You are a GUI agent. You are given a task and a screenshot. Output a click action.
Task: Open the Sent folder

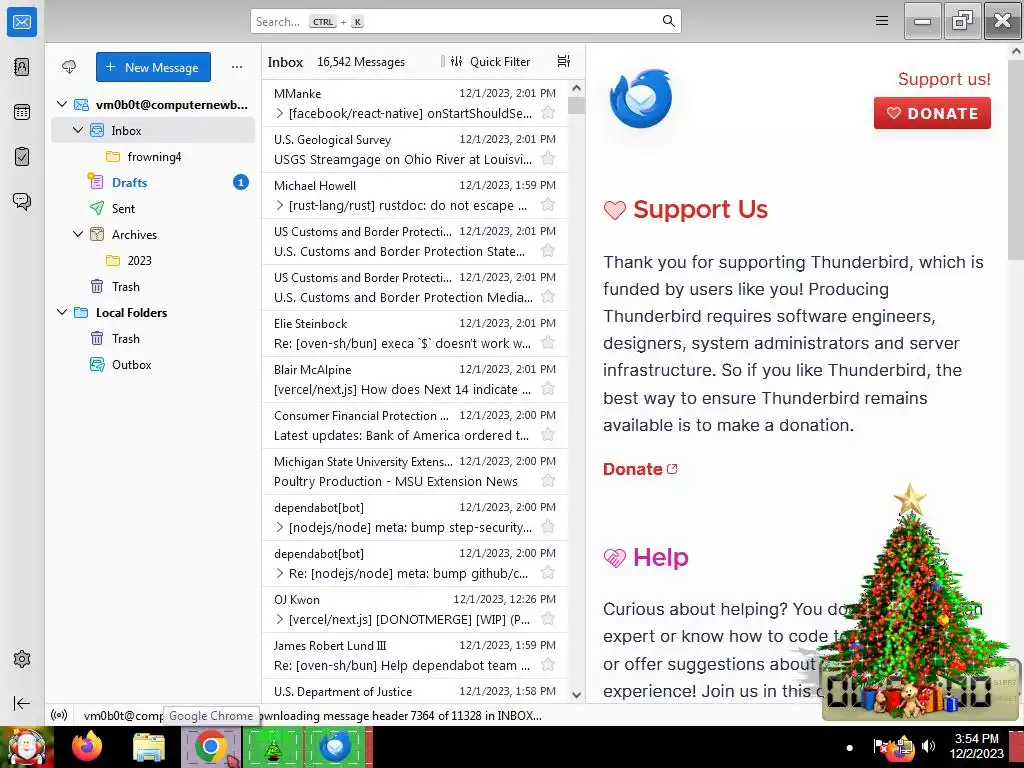pos(153,208)
